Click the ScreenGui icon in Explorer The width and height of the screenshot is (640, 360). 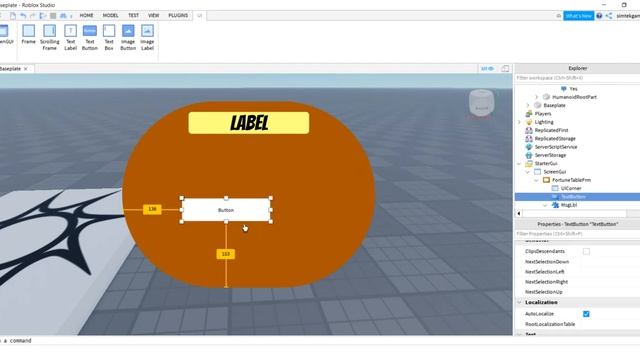coord(538,172)
